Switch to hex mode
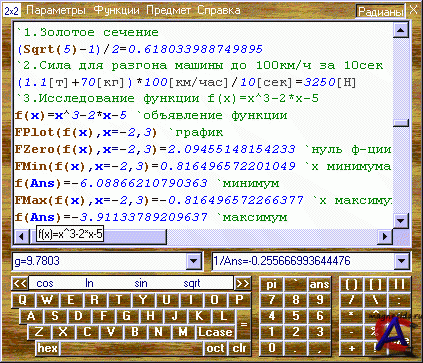Image resolution: width=423 pixels, height=363 pixels. [48, 348]
